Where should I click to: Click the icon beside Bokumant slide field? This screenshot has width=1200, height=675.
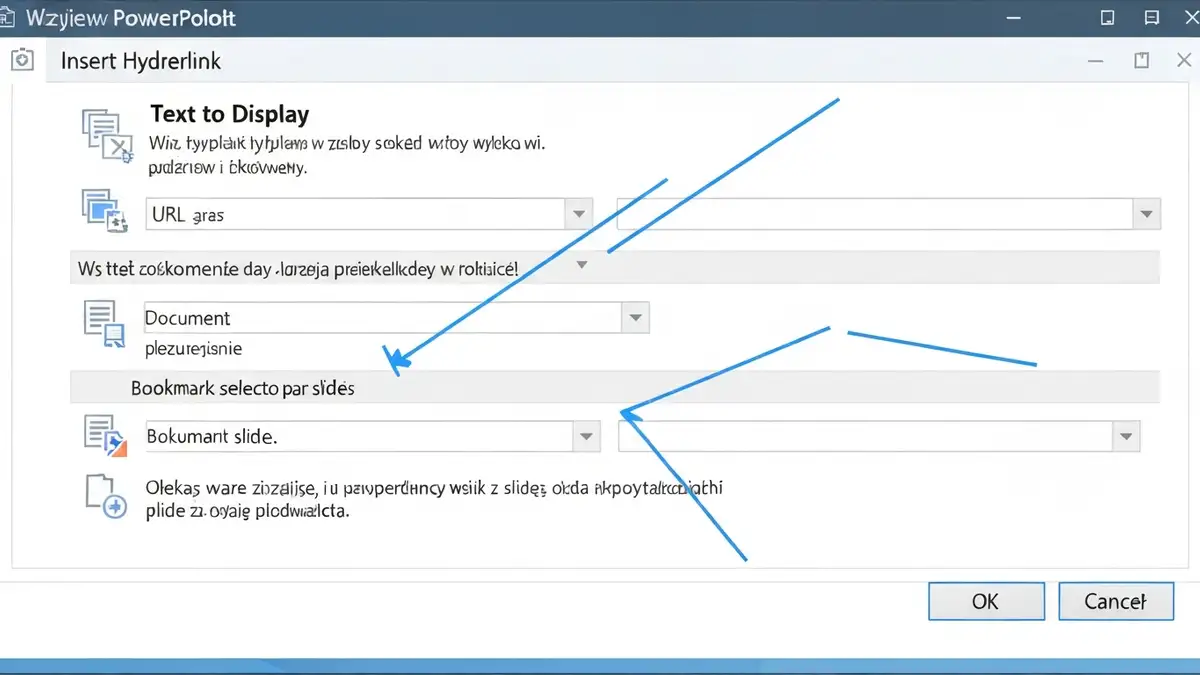tap(106, 436)
